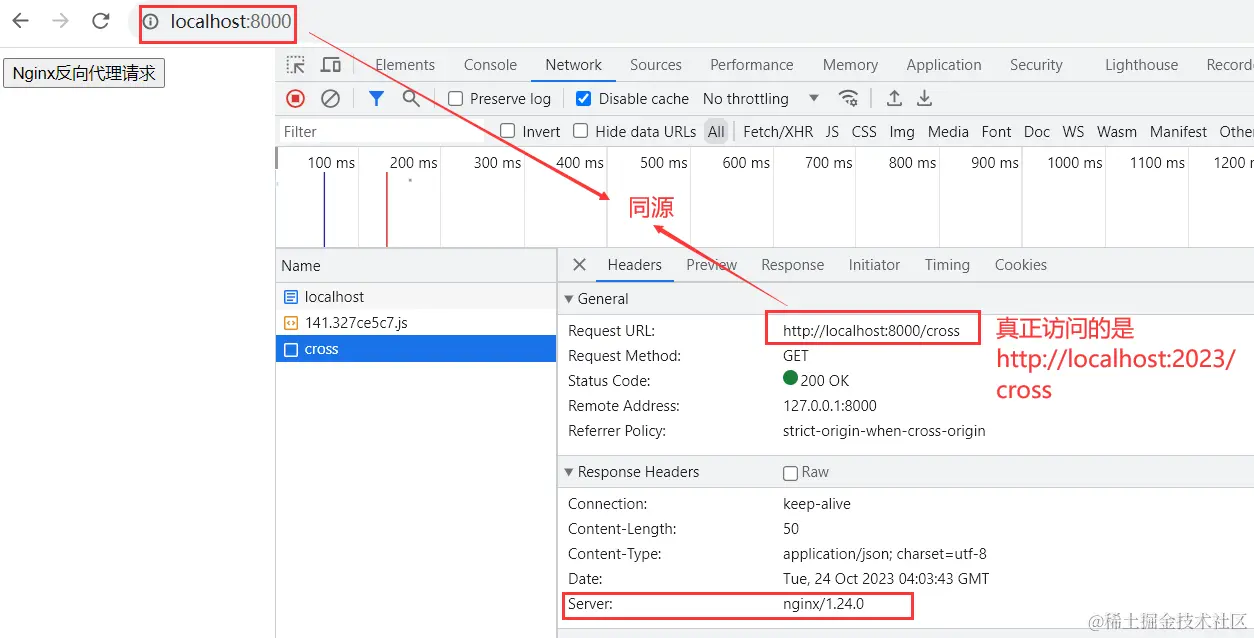Enable the Preserve log checkbox
The image size is (1254, 638).
coord(456,99)
